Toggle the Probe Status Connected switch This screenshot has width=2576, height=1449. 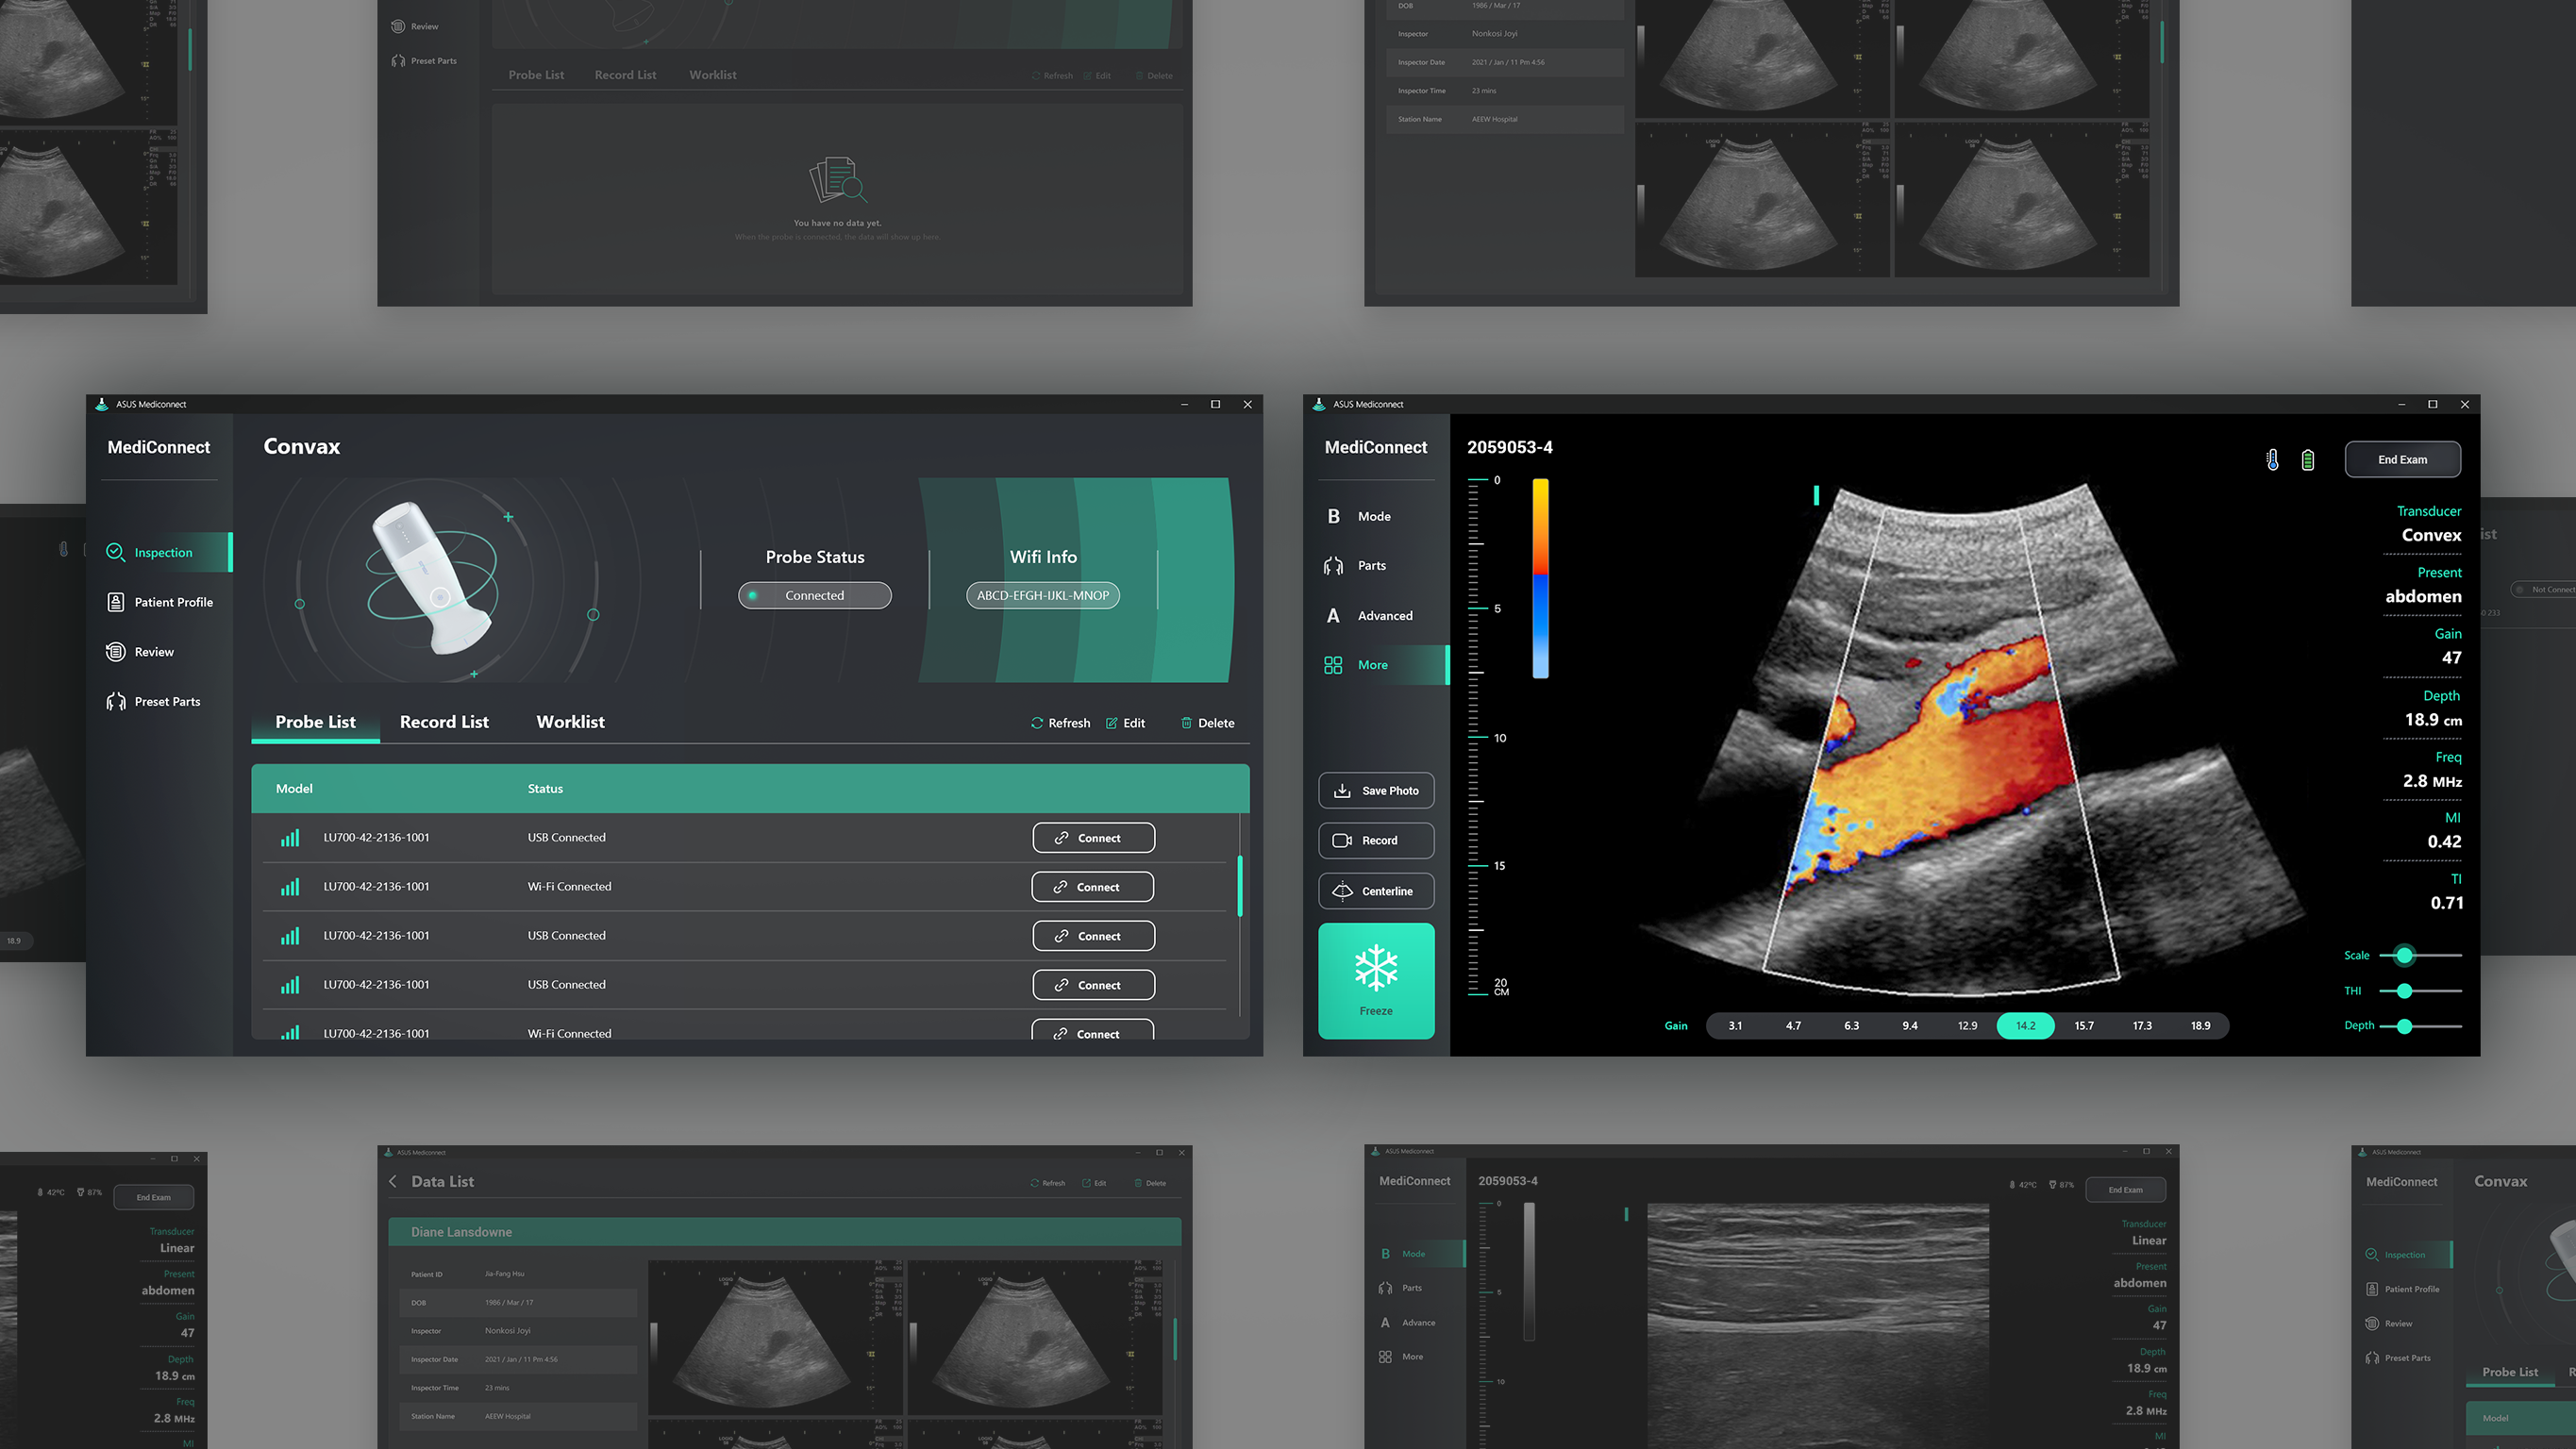pos(814,595)
